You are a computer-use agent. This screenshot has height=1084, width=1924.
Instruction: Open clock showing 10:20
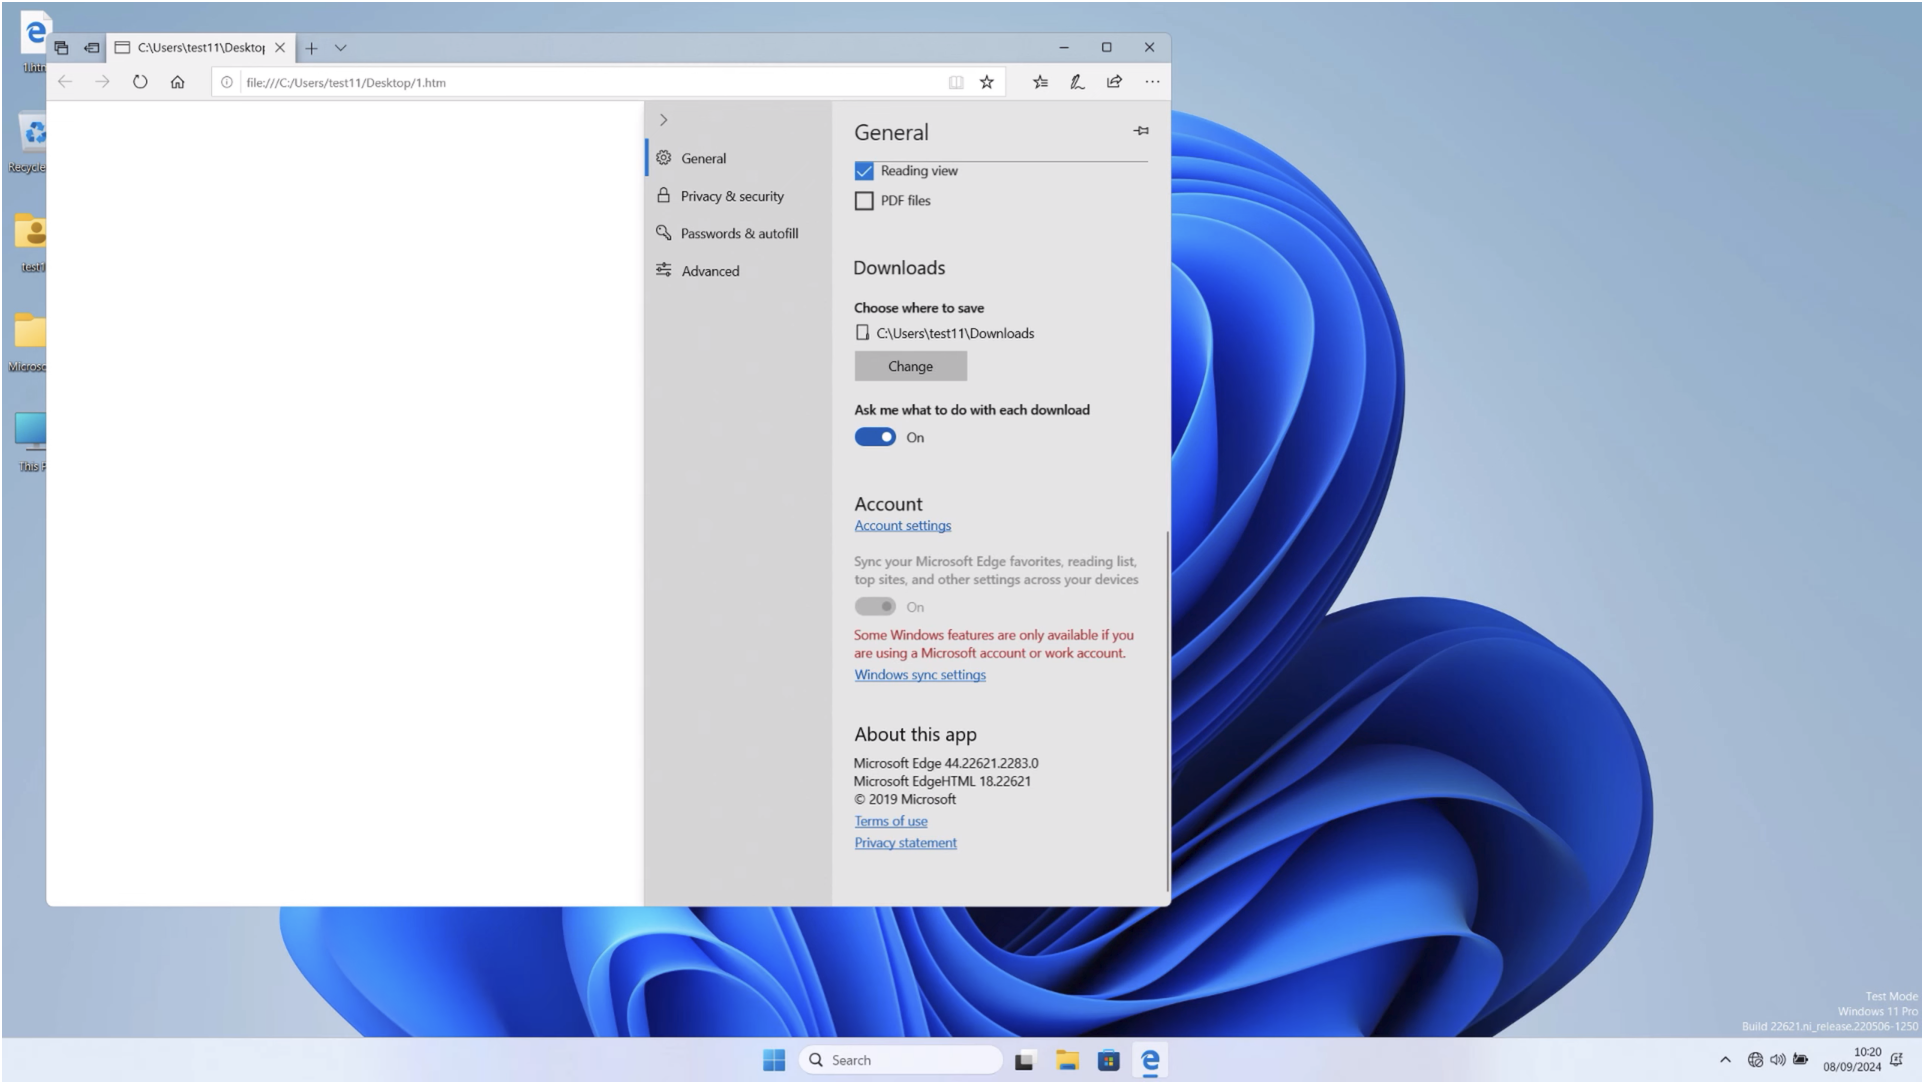pos(1852,1060)
